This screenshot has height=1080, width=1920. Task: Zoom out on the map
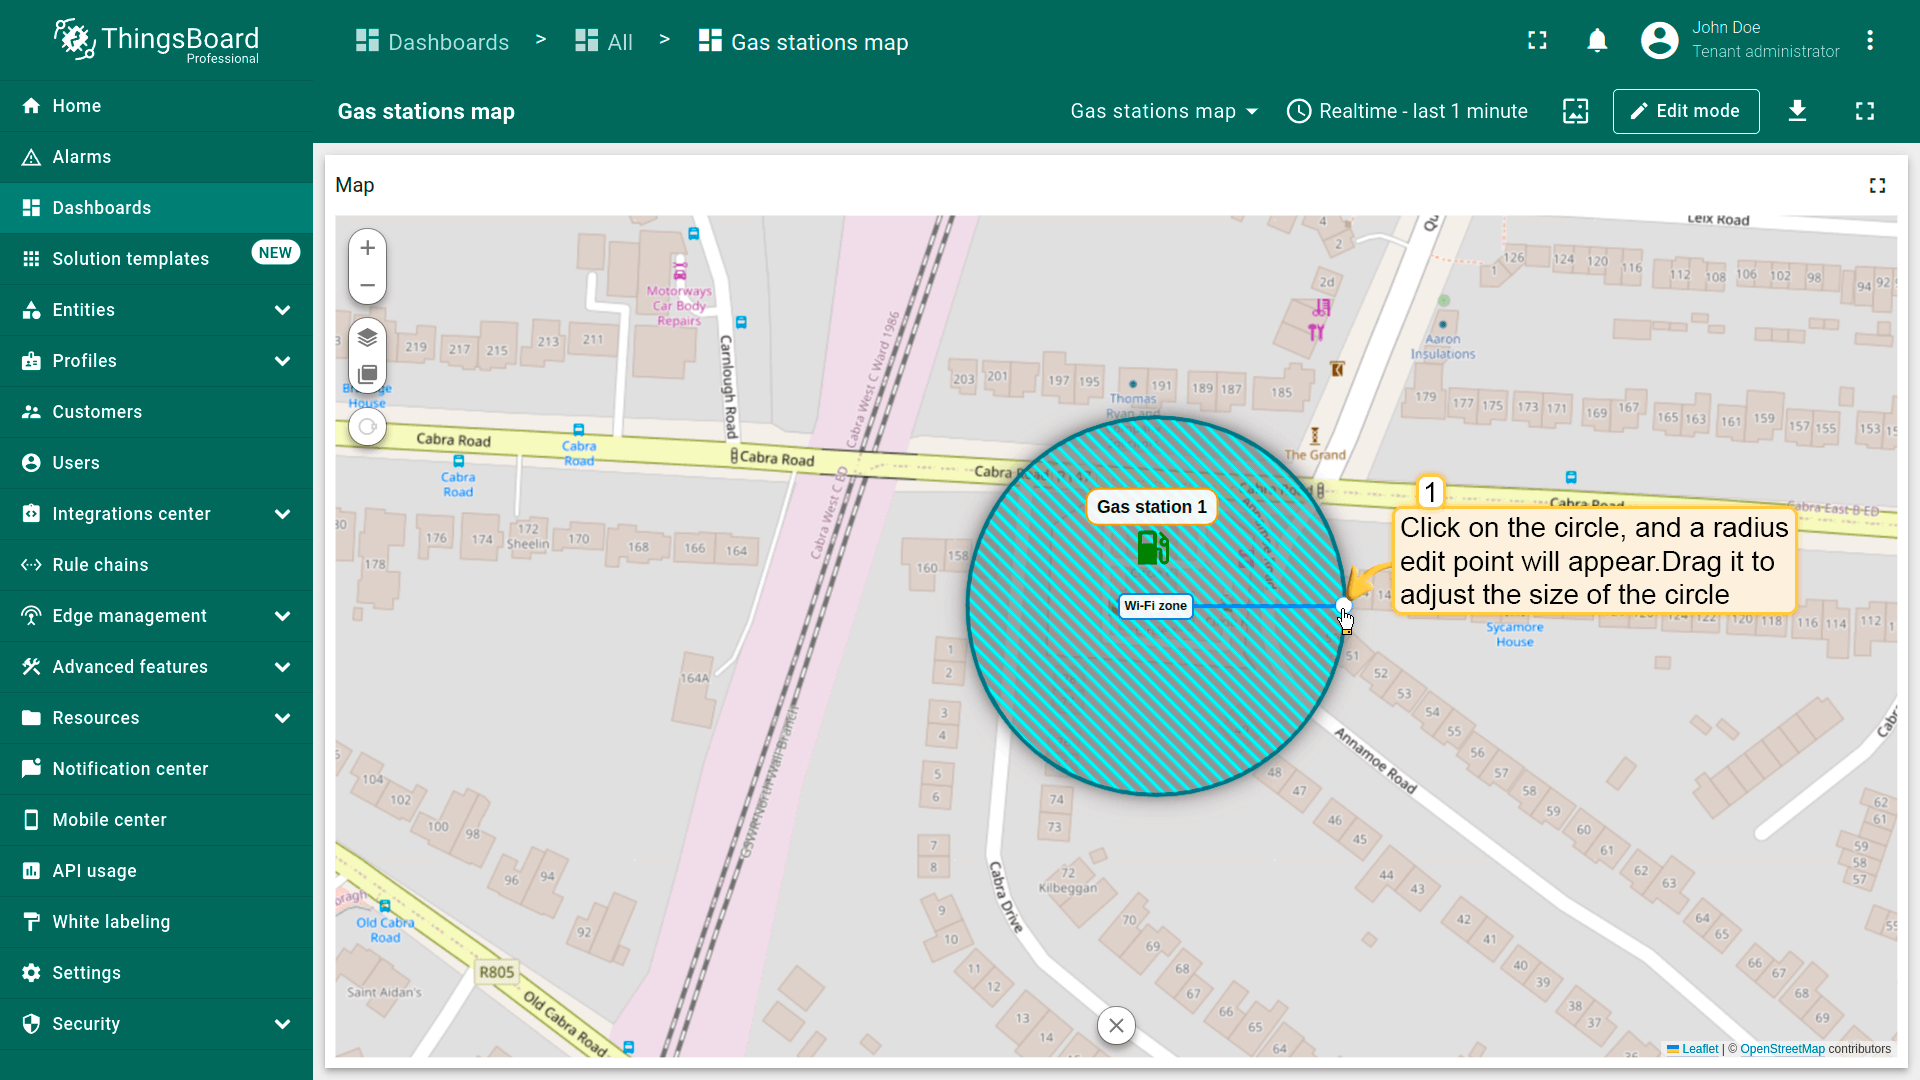[x=367, y=285]
